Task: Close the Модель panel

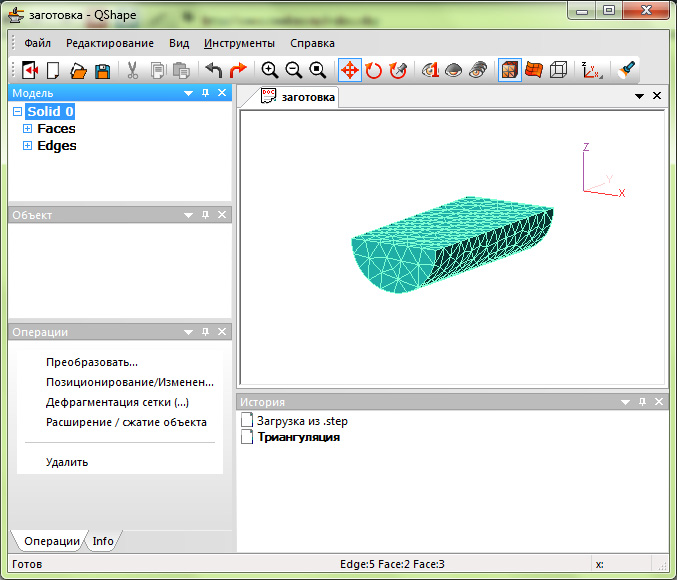Action: pyautogui.click(x=222, y=93)
